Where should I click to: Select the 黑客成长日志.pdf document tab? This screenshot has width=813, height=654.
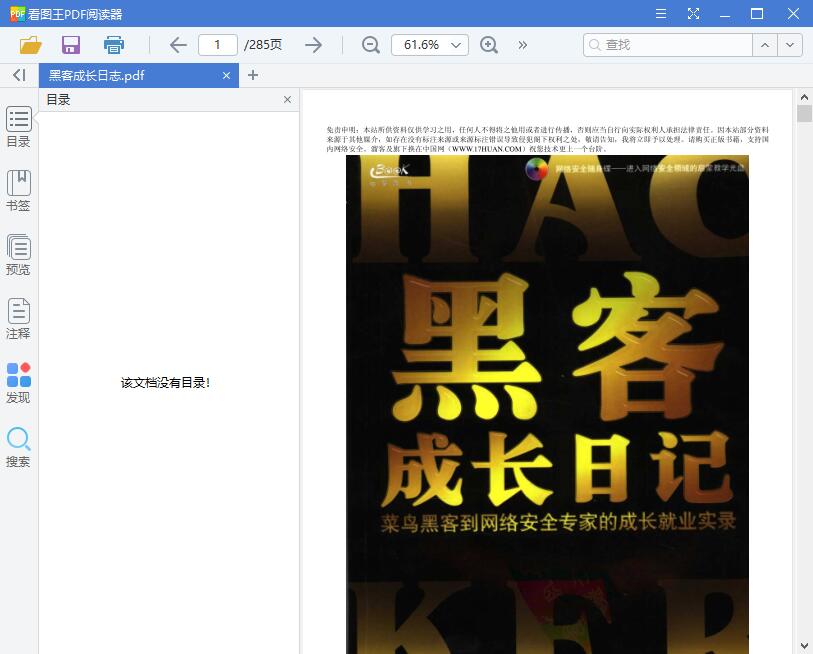pyautogui.click(x=130, y=74)
